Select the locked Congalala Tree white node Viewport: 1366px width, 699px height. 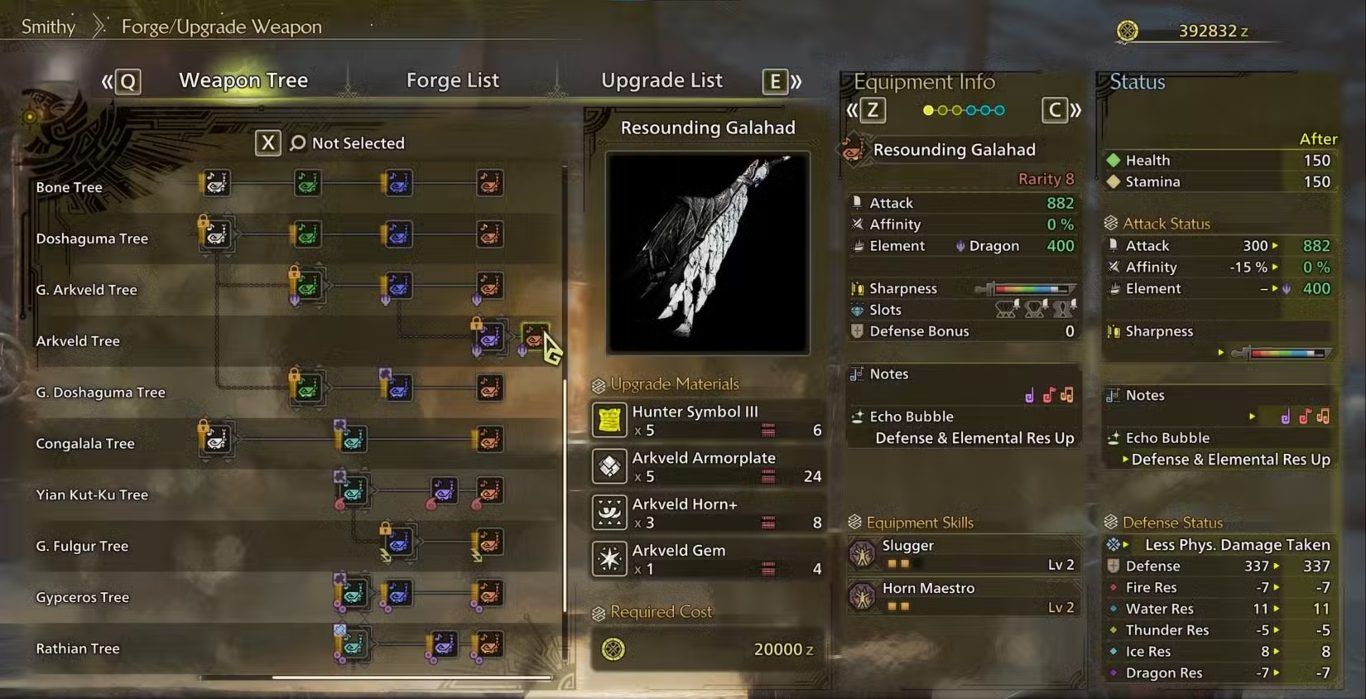[x=216, y=439]
